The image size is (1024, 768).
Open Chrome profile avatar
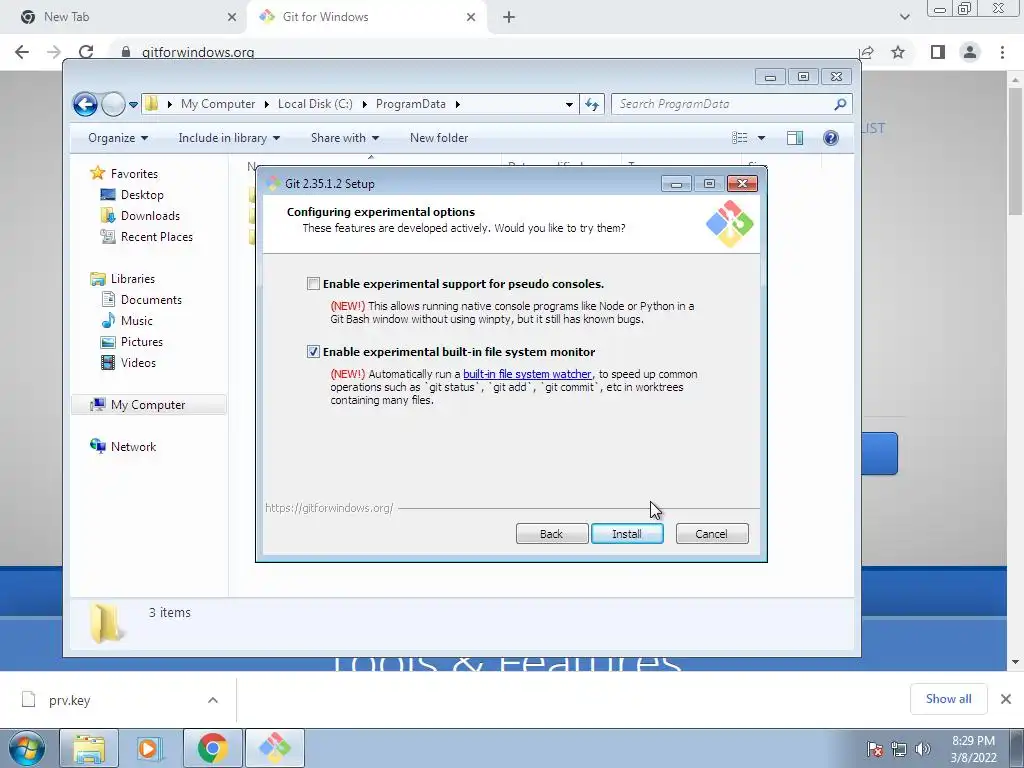(970, 52)
